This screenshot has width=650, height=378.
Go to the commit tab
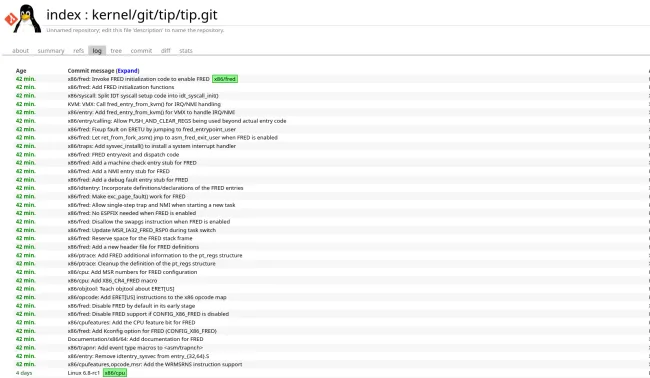(x=141, y=51)
